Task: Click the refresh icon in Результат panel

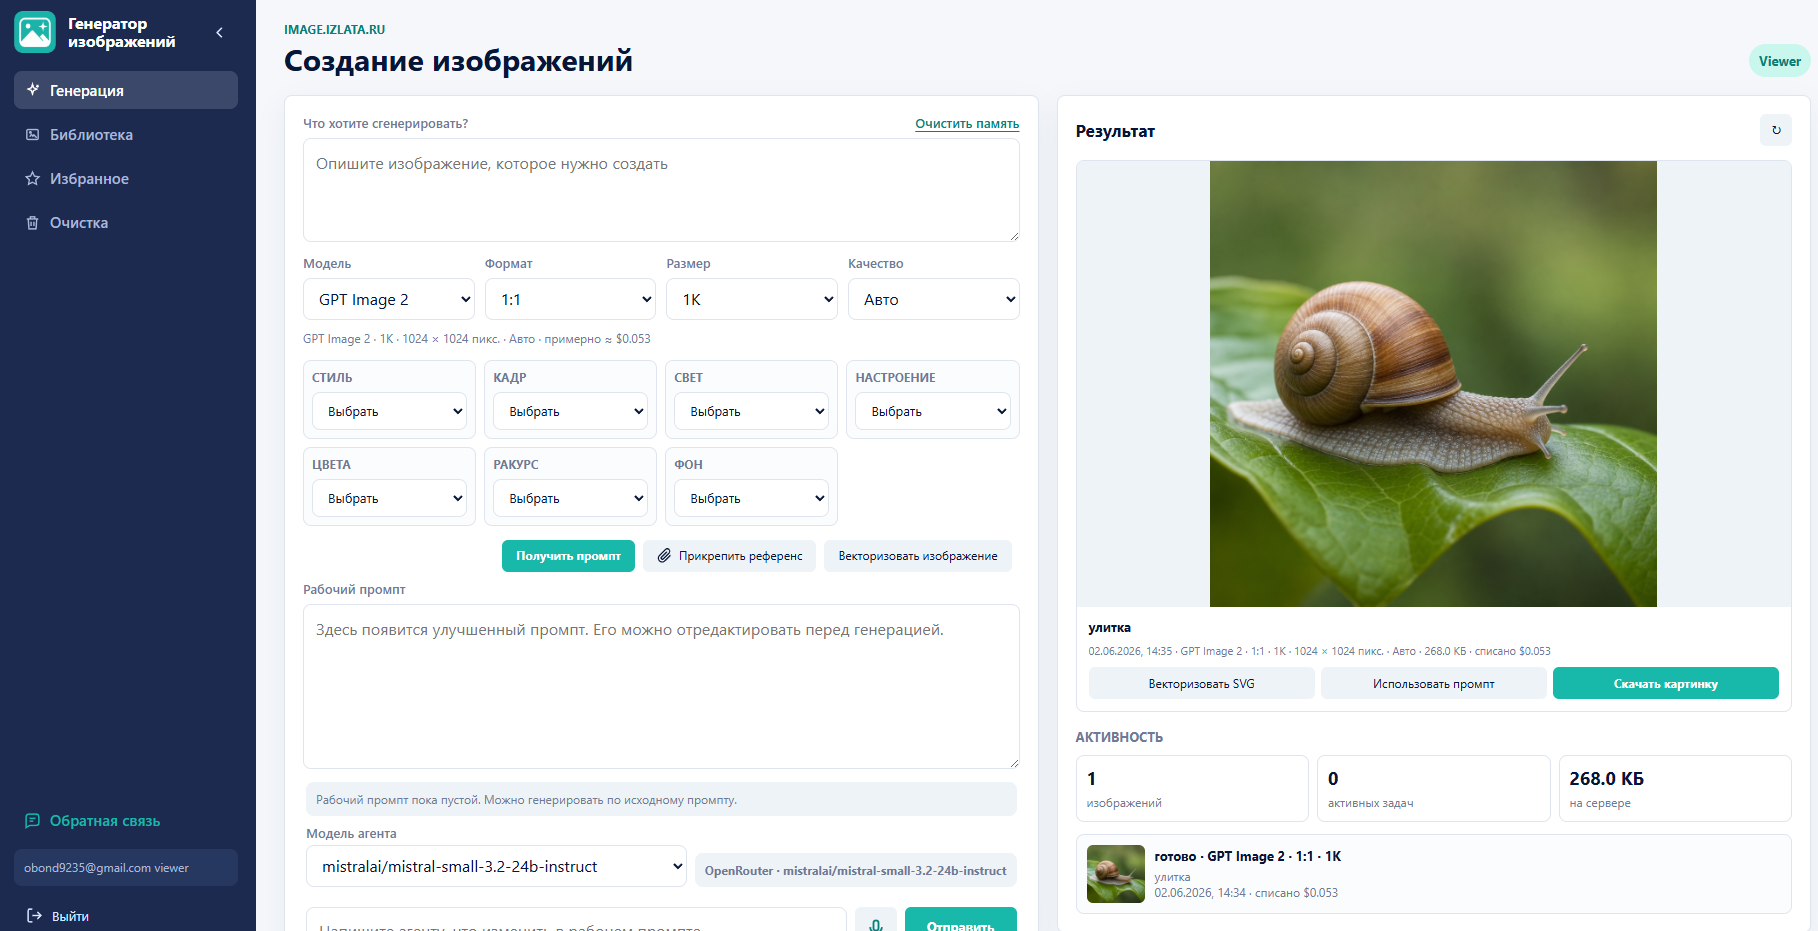Action: click(x=1776, y=130)
